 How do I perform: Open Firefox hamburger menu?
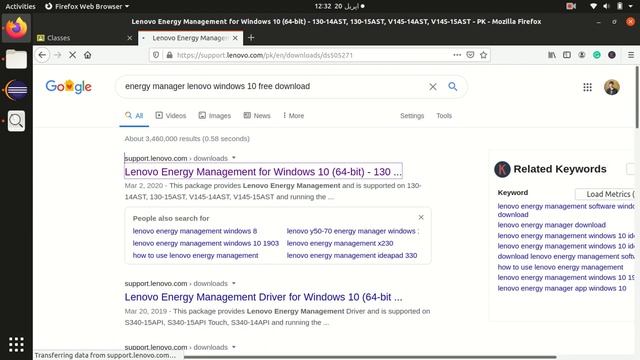pyautogui.click(x=631, y=55)
